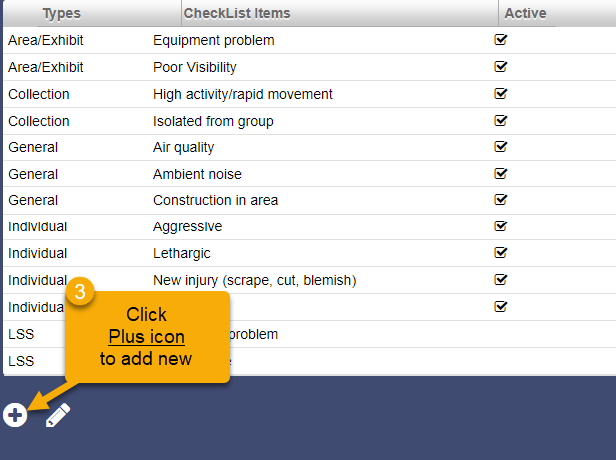Viewport: 616px width, 460px height.
Task: Click the Active column header
Action: (525, 13)
